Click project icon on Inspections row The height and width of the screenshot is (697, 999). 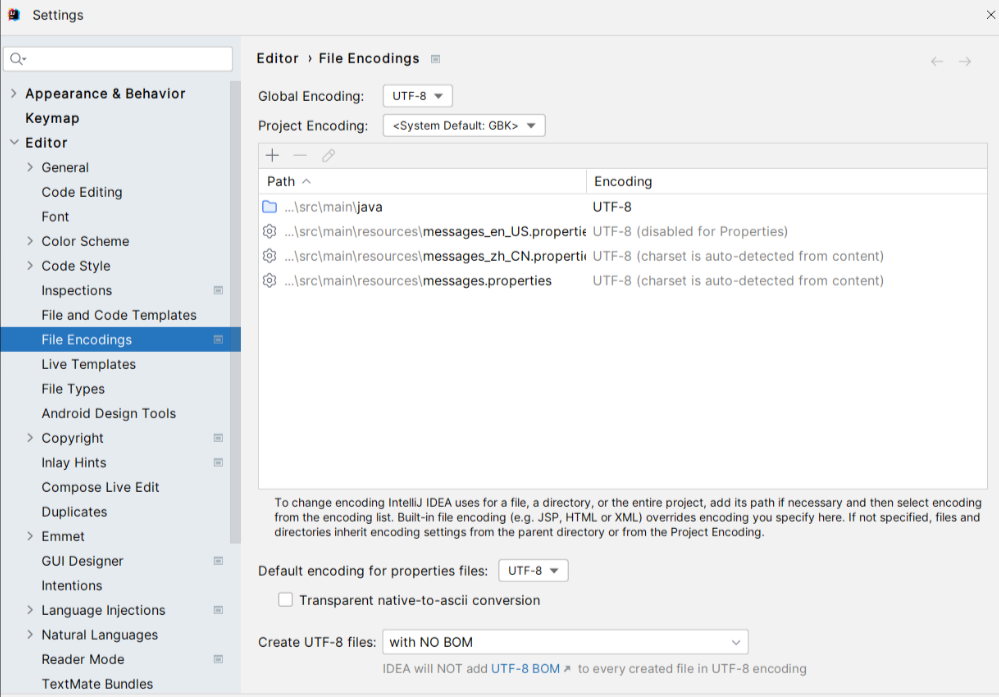(x=219, y=291)
